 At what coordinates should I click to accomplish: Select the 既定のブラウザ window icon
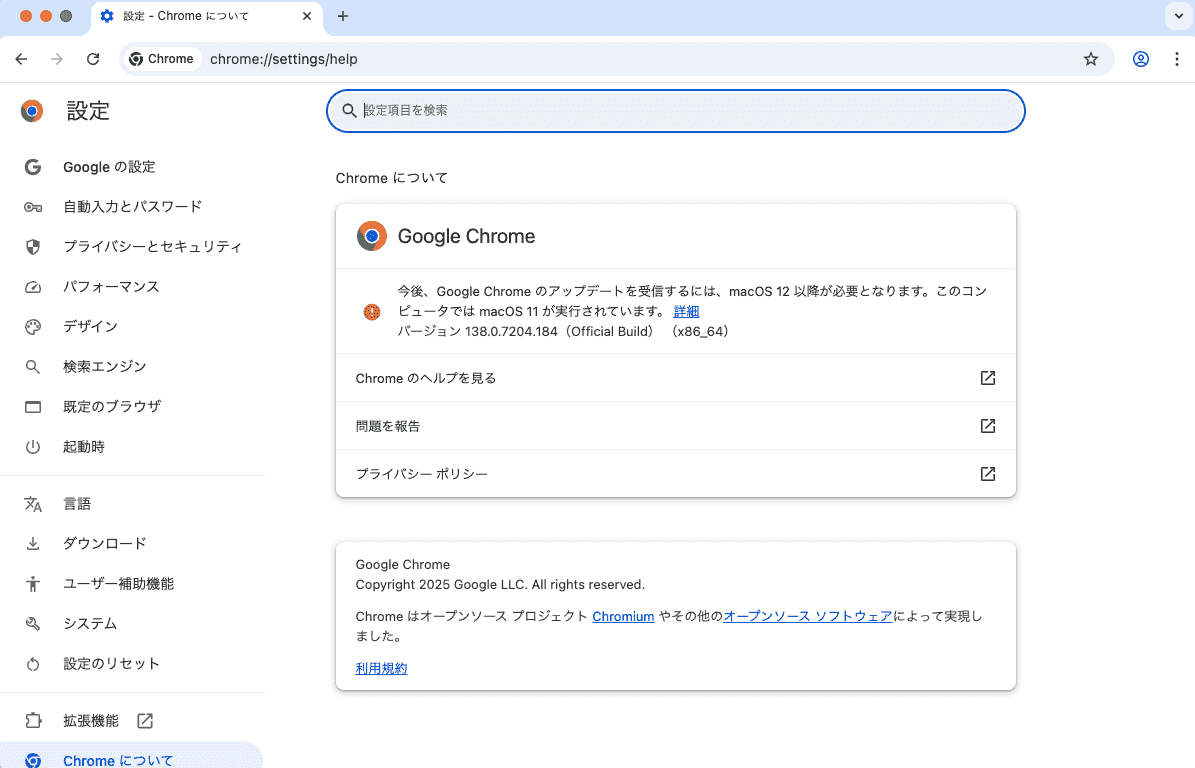coord(33,407)
